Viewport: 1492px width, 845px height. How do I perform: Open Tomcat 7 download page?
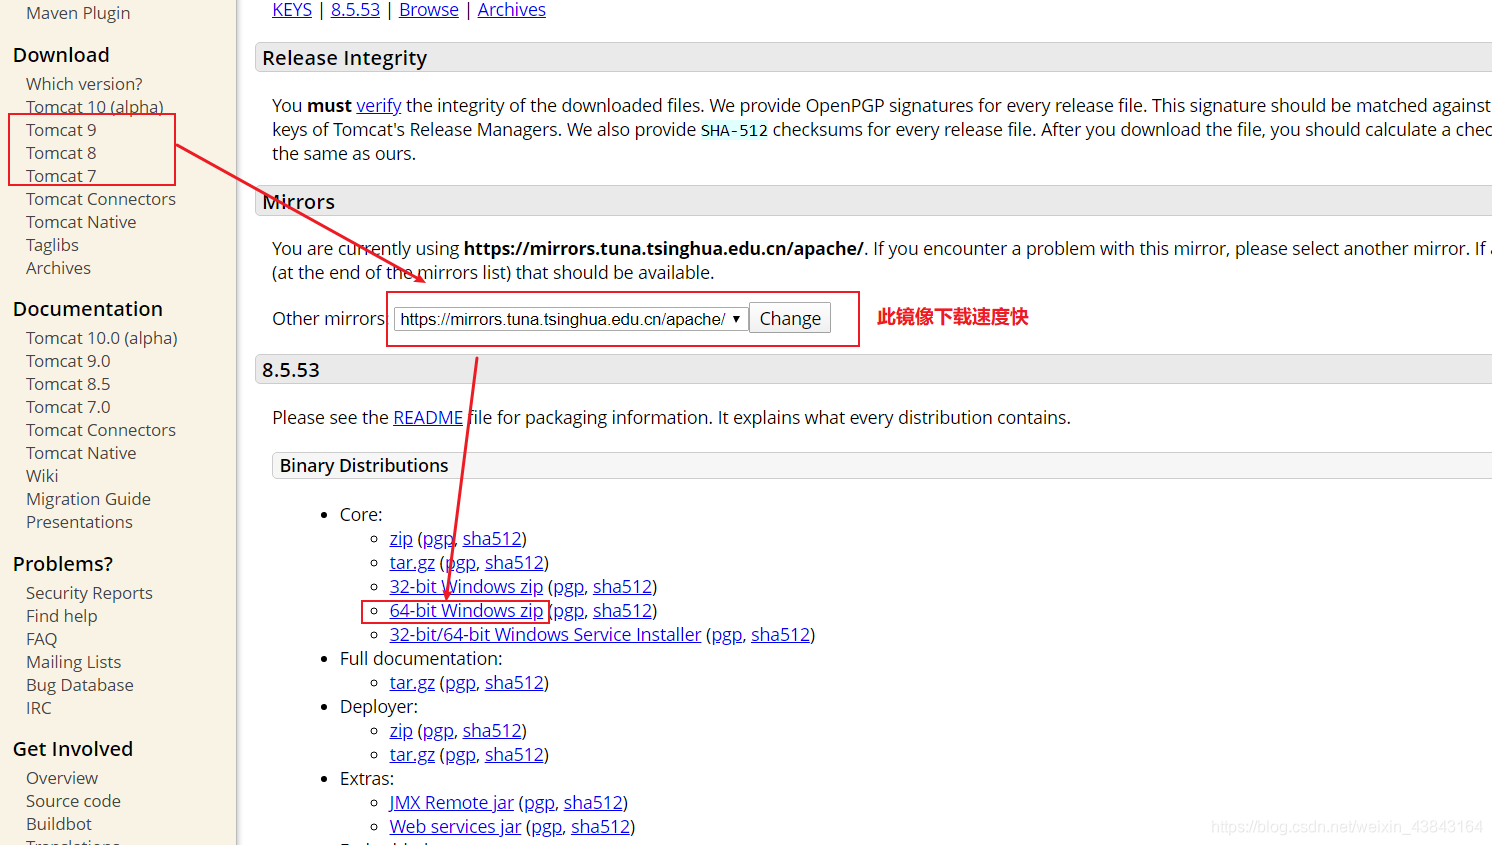[61, 176]
